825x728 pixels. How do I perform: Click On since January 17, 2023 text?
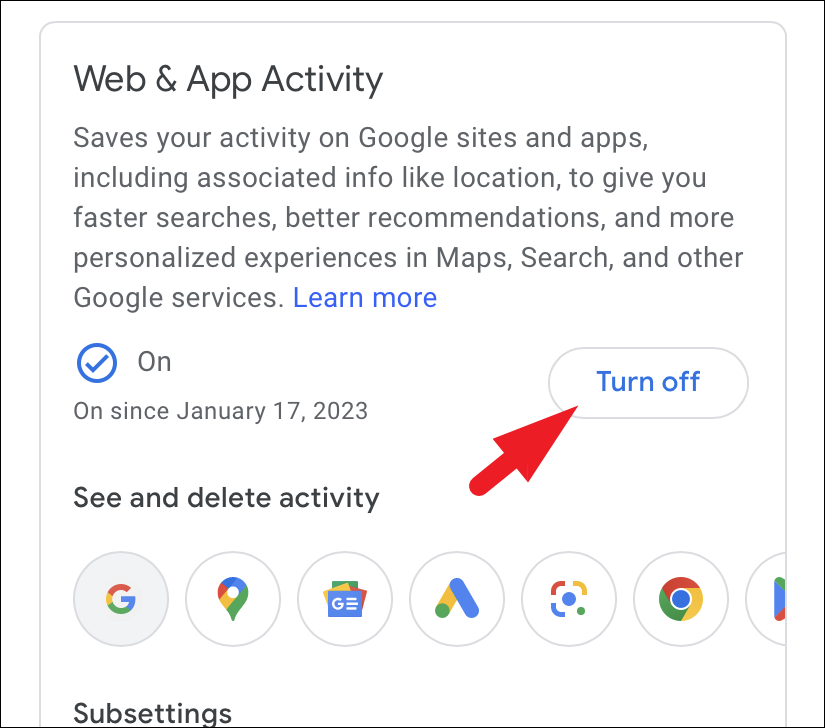(220, 411)
